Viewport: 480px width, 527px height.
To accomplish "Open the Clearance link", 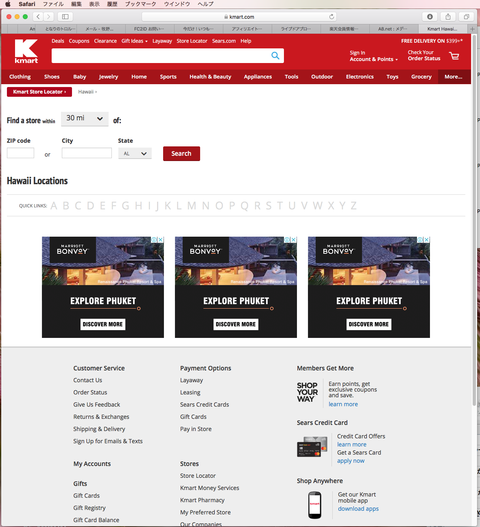I will coord(106,41).
